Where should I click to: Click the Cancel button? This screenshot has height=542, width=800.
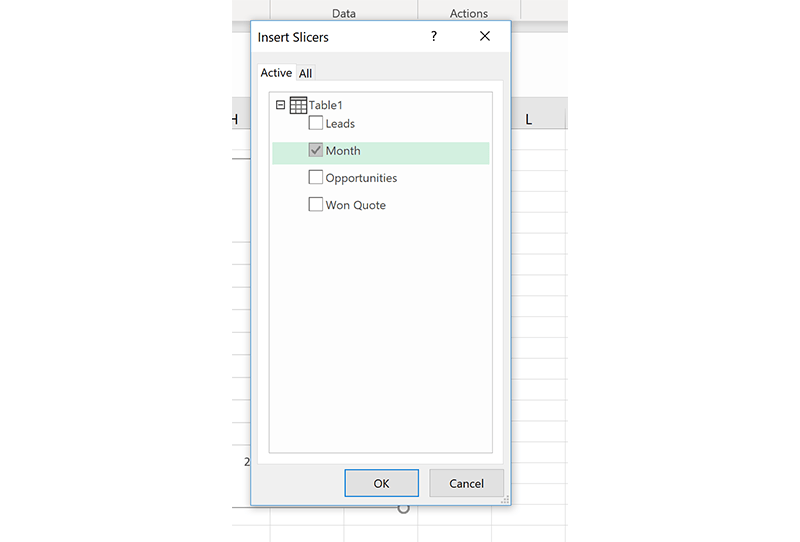tap(466, 483)
